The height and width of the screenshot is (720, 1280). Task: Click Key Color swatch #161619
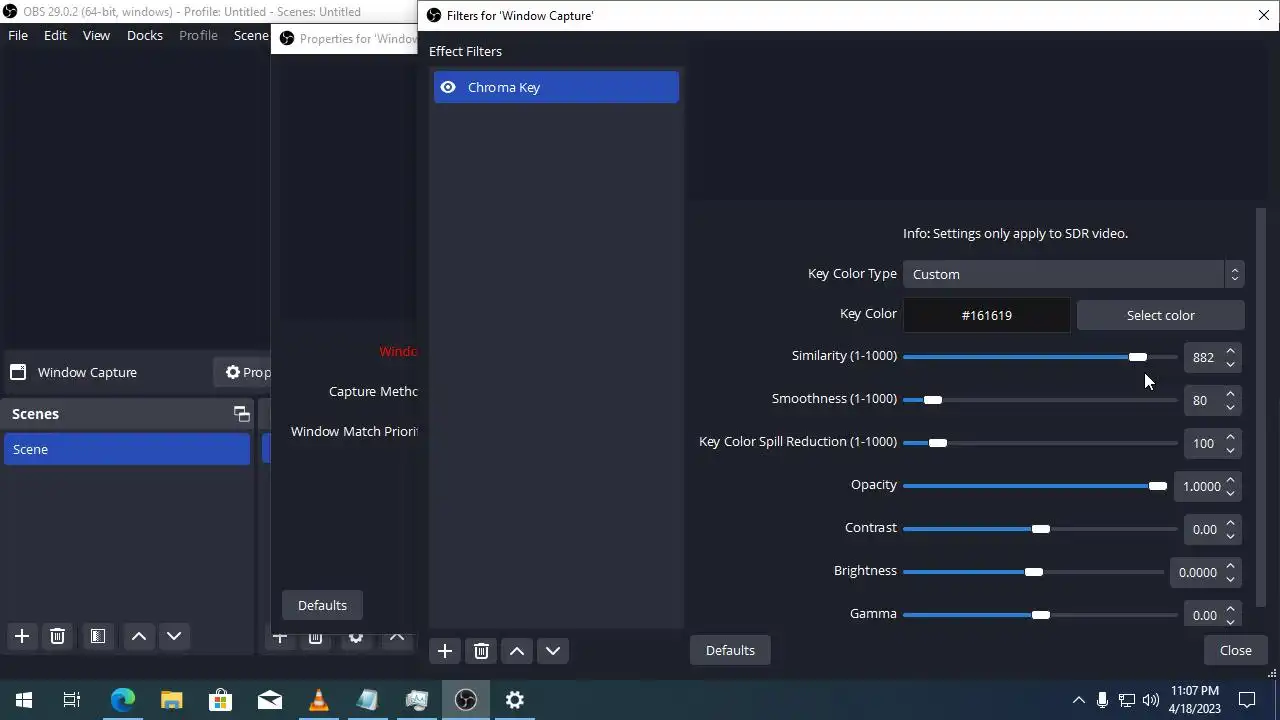pos(986,315)
